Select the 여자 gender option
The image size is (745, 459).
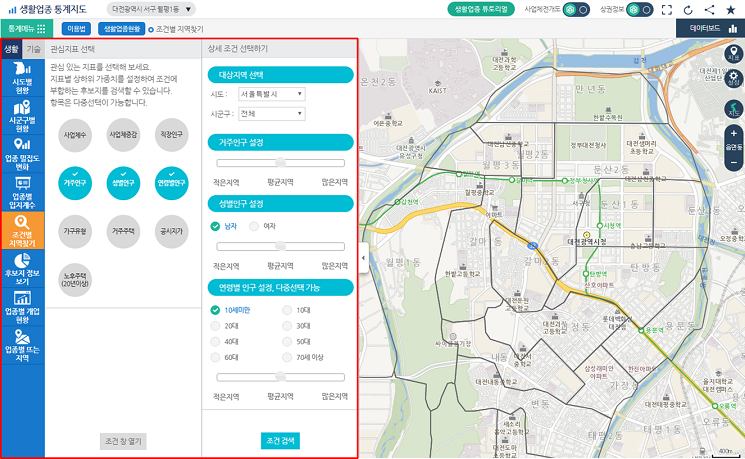(x=254, y=226)
